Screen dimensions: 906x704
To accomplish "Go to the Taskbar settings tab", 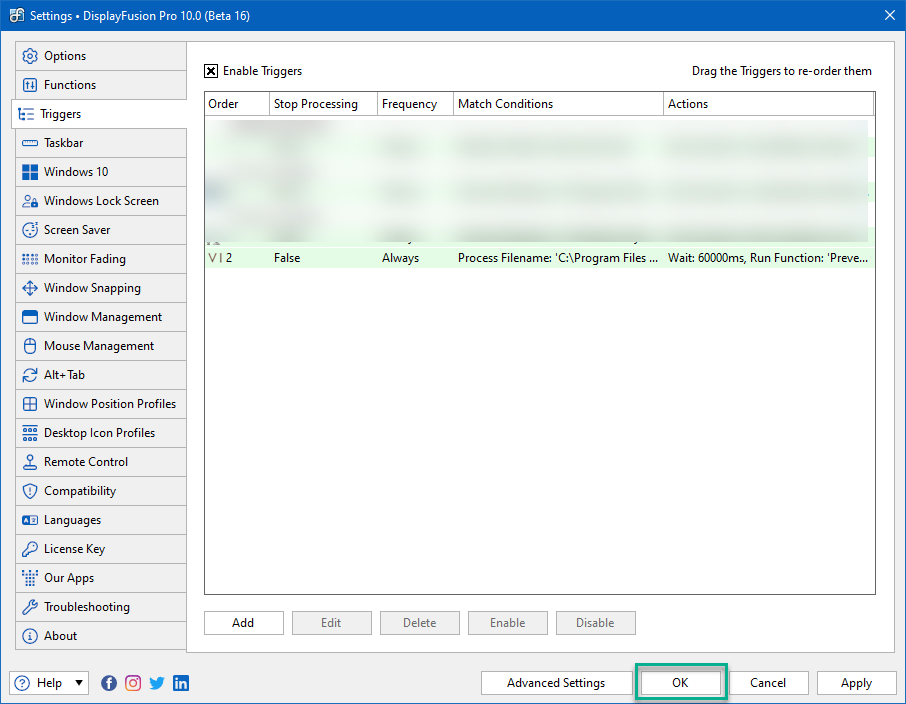I will coord(101,143).
